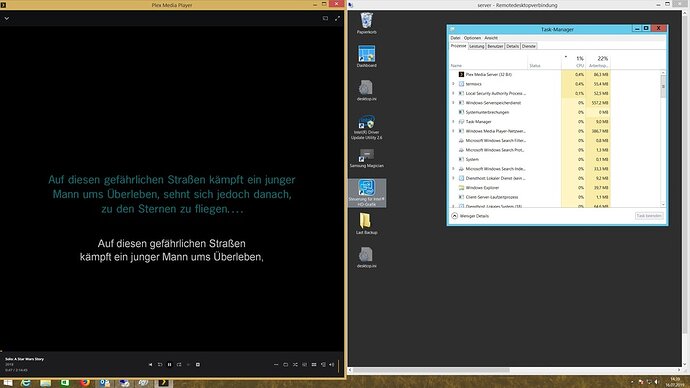
Task: Expand the Diensthost: Lokaler Dienst row
Action: point(453,178)
